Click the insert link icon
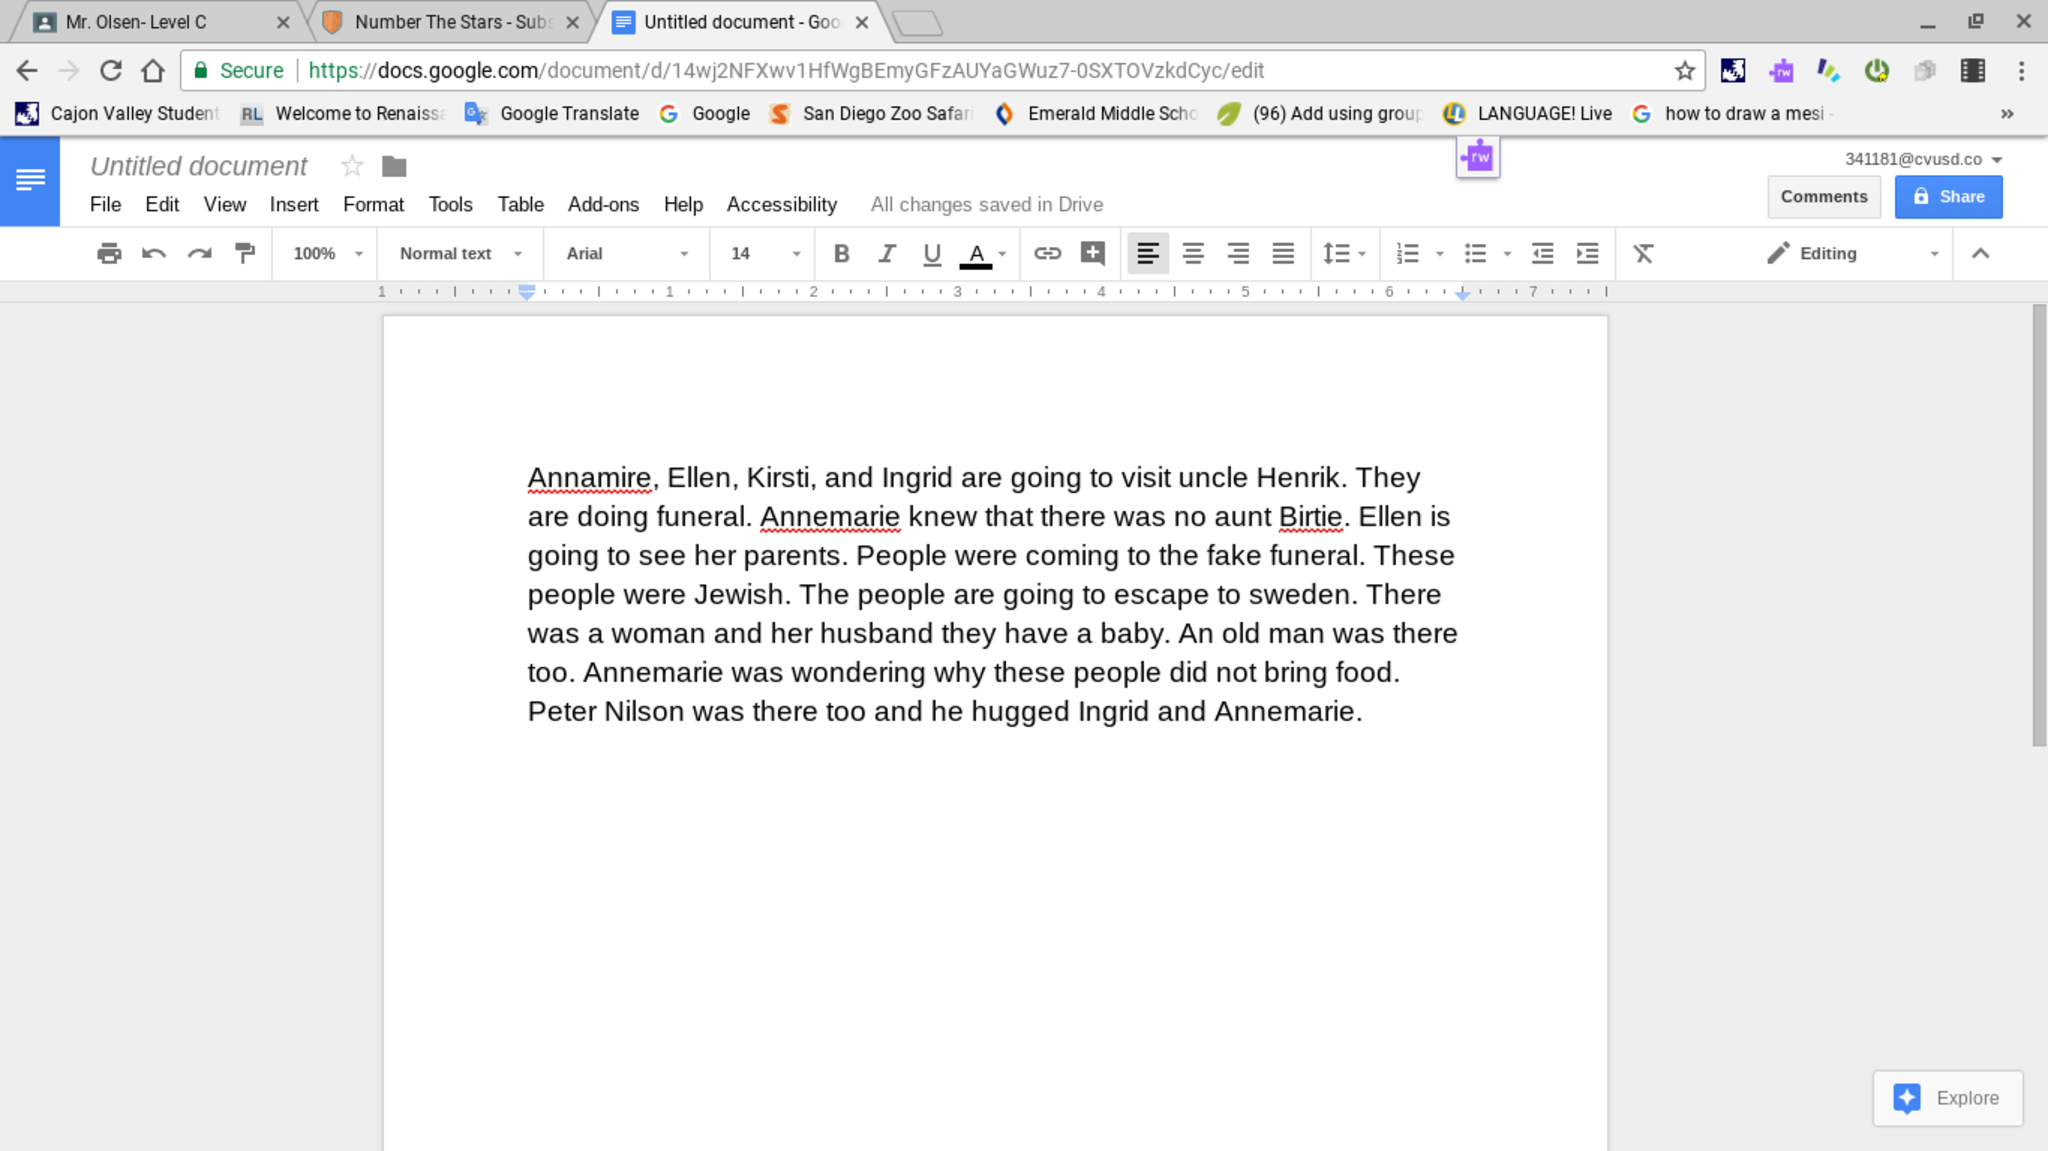This screenshot has width=2048, height=1151. [x=1047, y=254]
